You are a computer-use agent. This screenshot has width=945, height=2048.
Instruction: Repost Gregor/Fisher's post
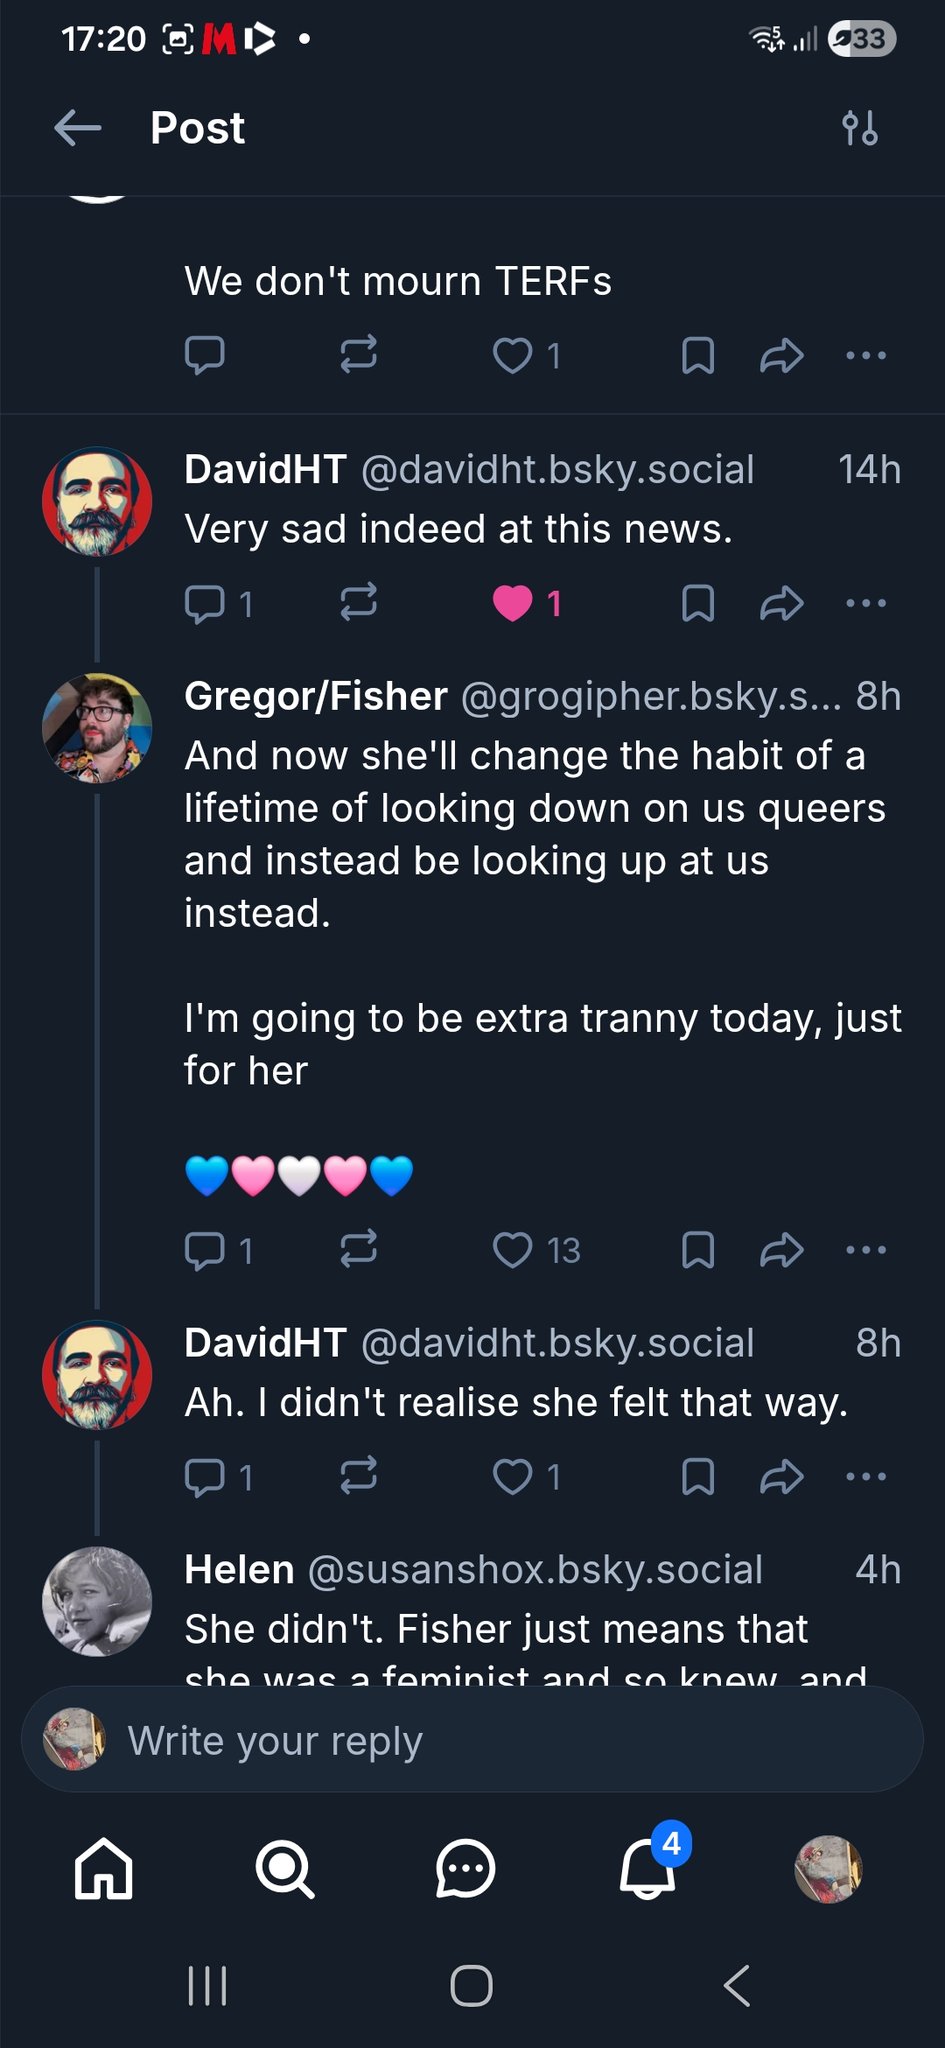point(358,1249)
